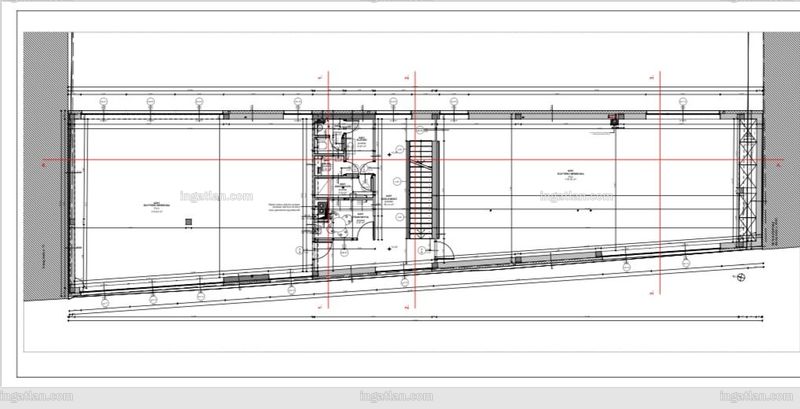Select the right hatched neighboring building area
The height and width of the screenshot is (409, 800).
click(781, 140)
